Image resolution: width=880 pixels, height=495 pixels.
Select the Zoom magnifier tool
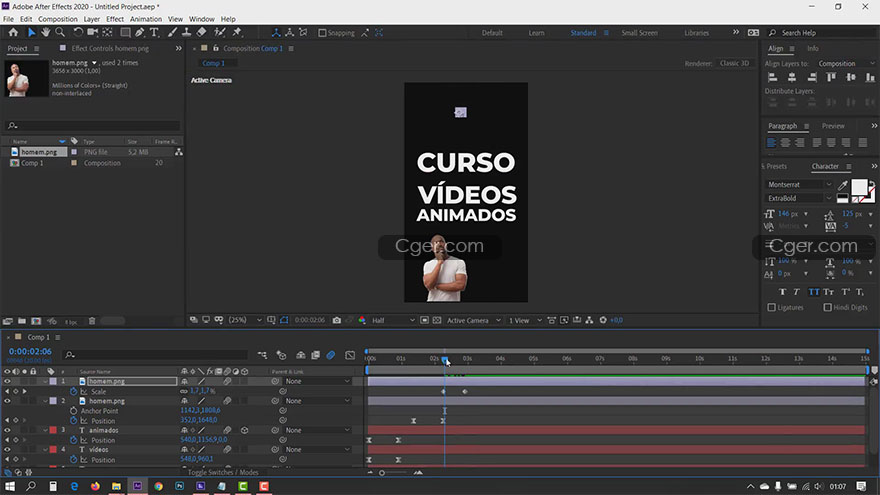click(x=60, y=33)
